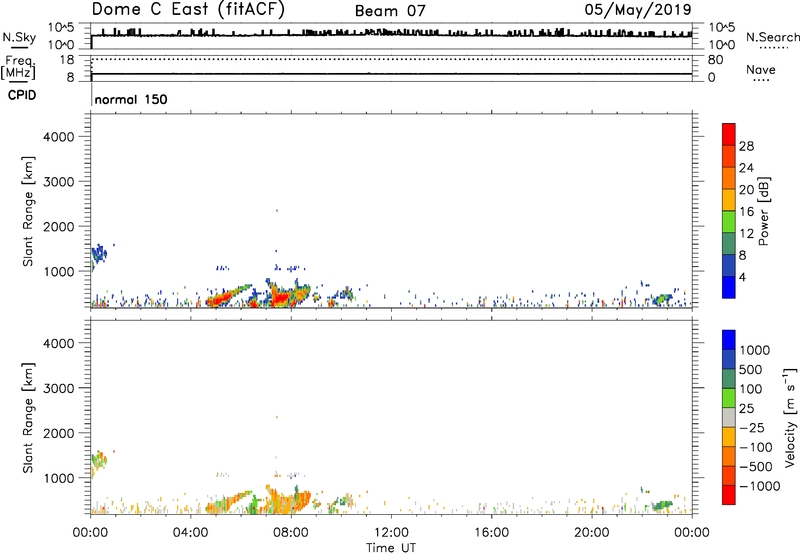Click the "12" power colorbar label

tap(746, 234)
